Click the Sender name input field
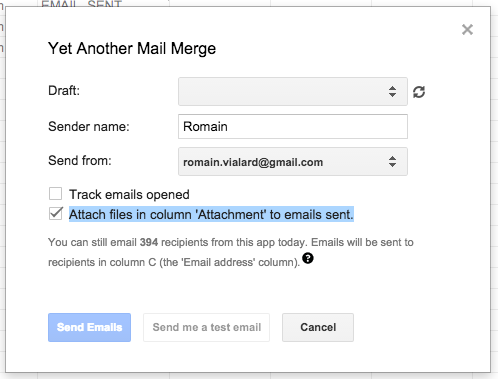This screenshot has height=379, width=498. click(x=293, y=127)
